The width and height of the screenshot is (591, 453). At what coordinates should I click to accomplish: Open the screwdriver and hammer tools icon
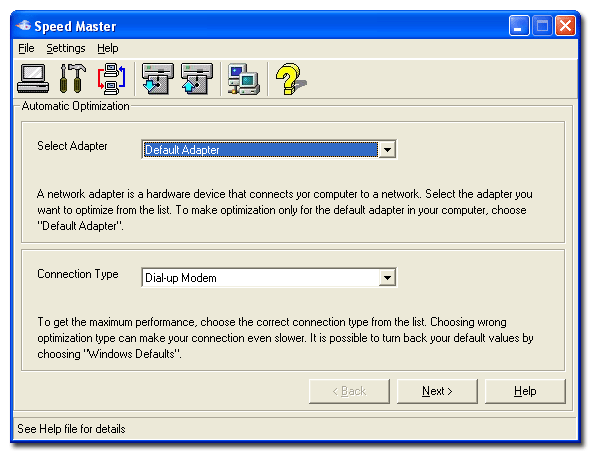(73, 78)
